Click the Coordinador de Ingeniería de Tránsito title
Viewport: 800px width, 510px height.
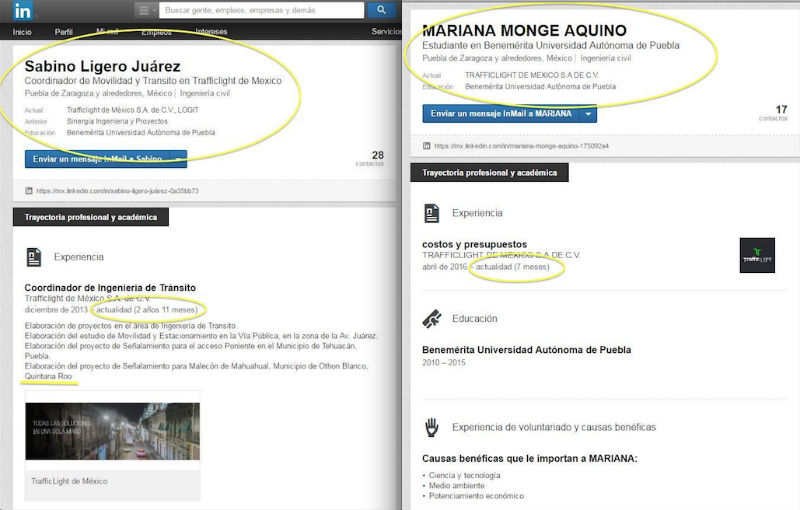click(110, 288)
